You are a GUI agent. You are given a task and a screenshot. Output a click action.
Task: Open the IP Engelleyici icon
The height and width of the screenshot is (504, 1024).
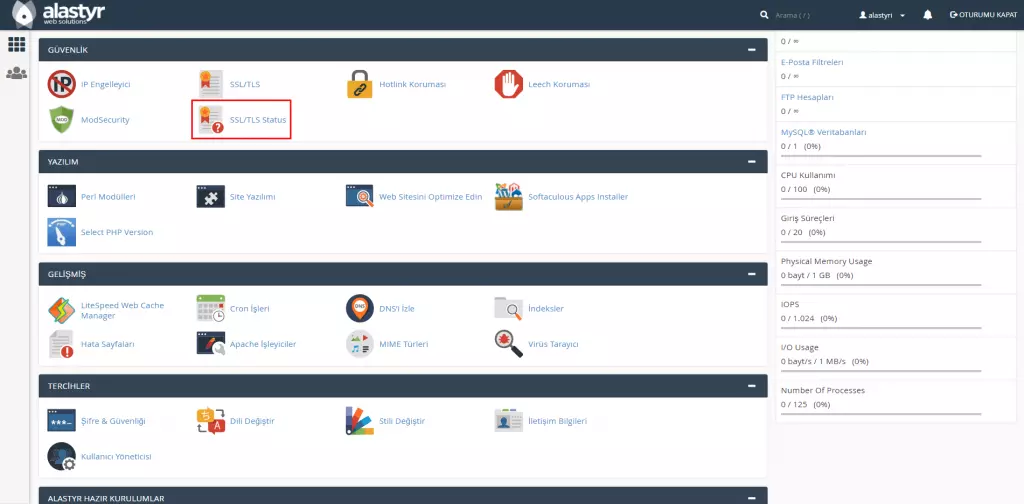point(62,85)
